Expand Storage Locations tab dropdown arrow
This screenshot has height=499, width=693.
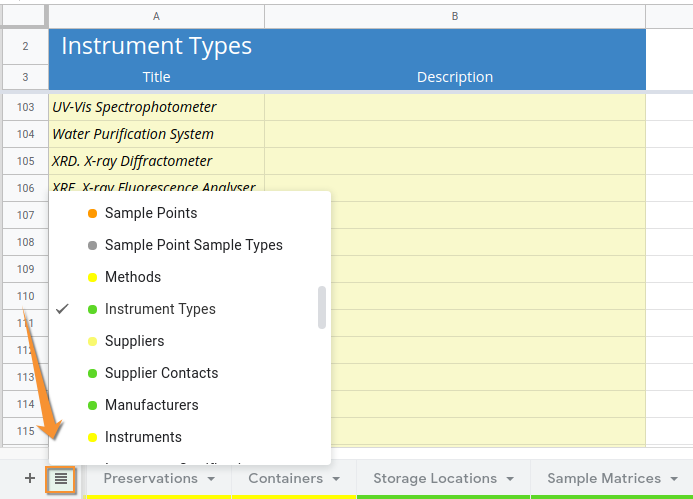point(509,479)
